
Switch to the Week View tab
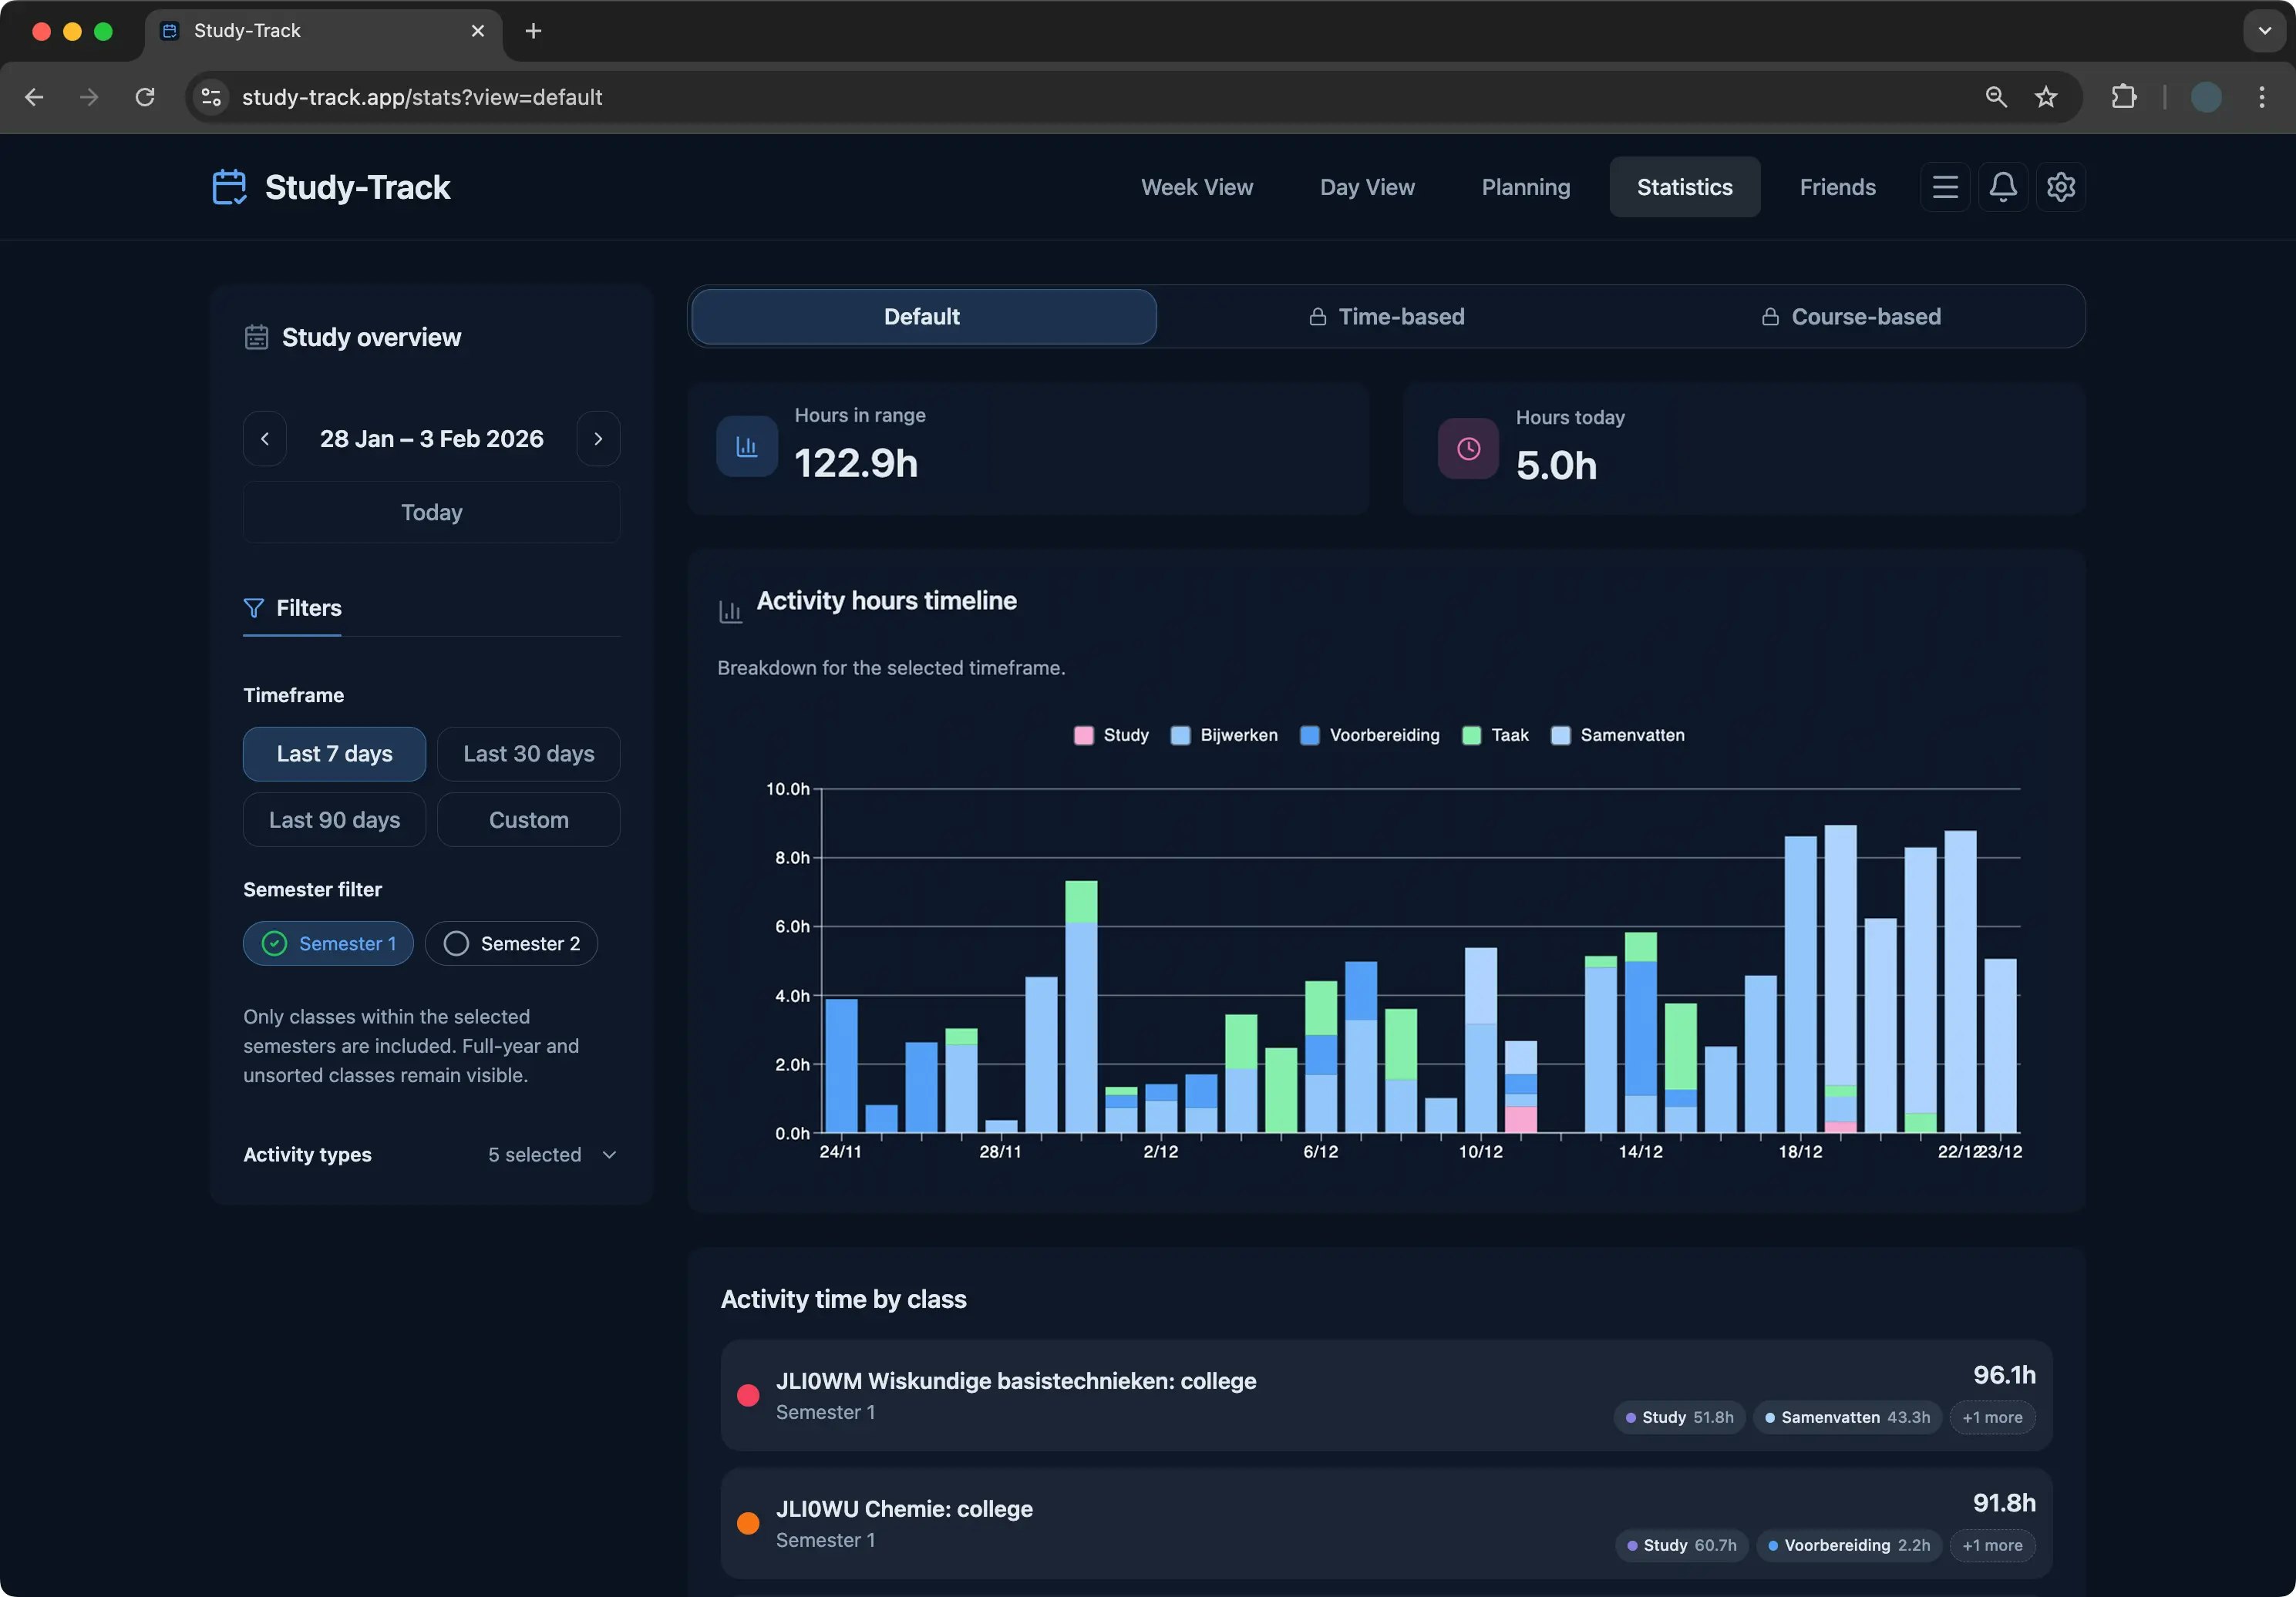click(x=1196, y=187)
